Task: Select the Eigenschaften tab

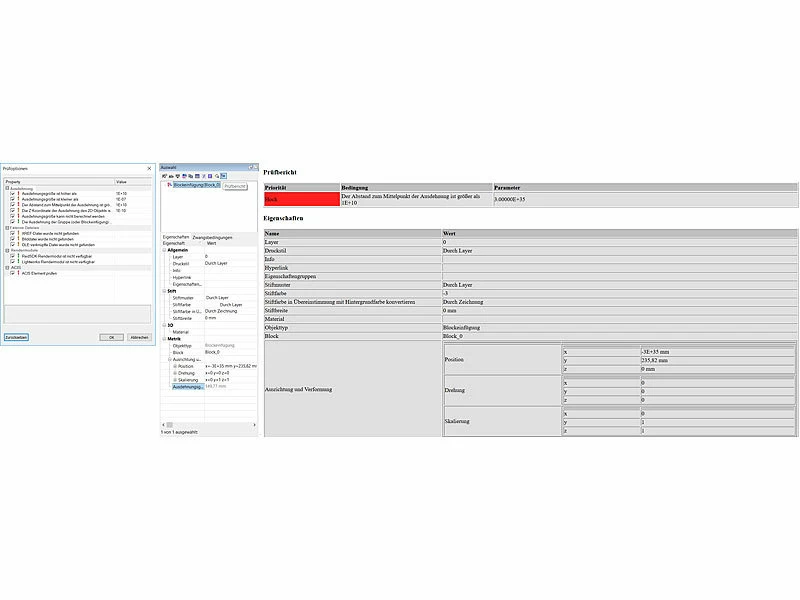Action: (175, 237)
